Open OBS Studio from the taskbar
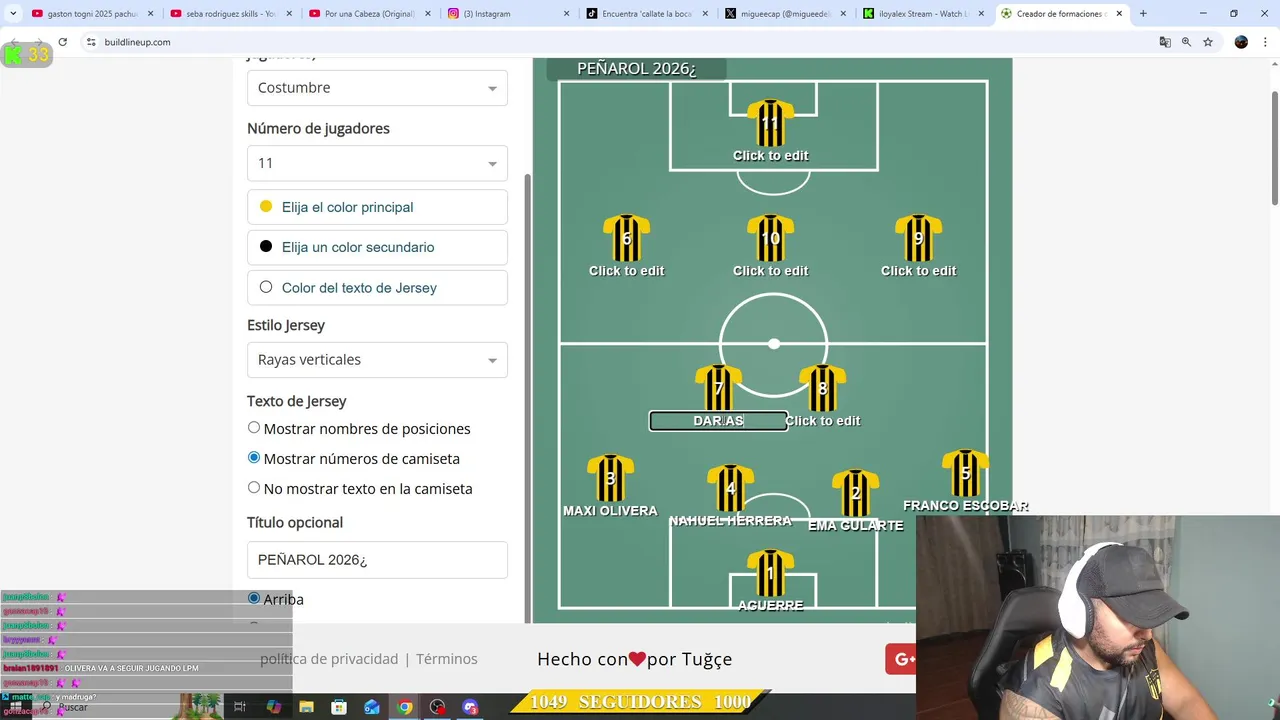The width and height of the screenshot is (1280, 720). tap(437, 707)
